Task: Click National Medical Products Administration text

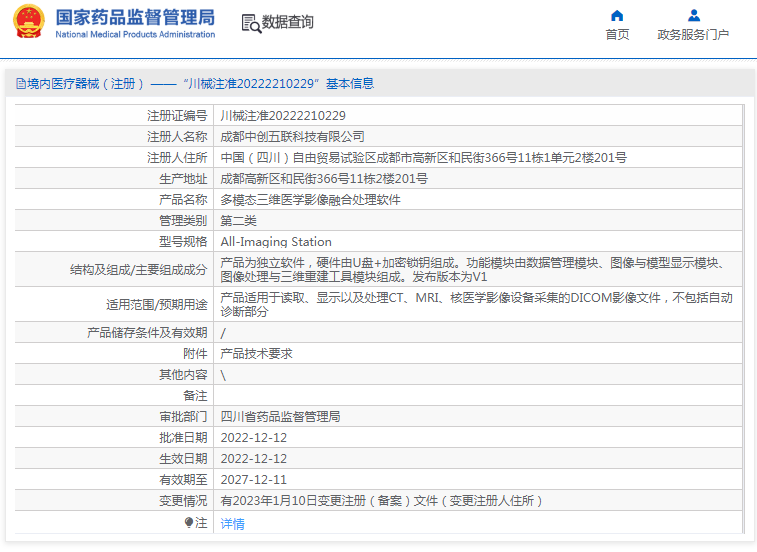Action: click(135, 34)
